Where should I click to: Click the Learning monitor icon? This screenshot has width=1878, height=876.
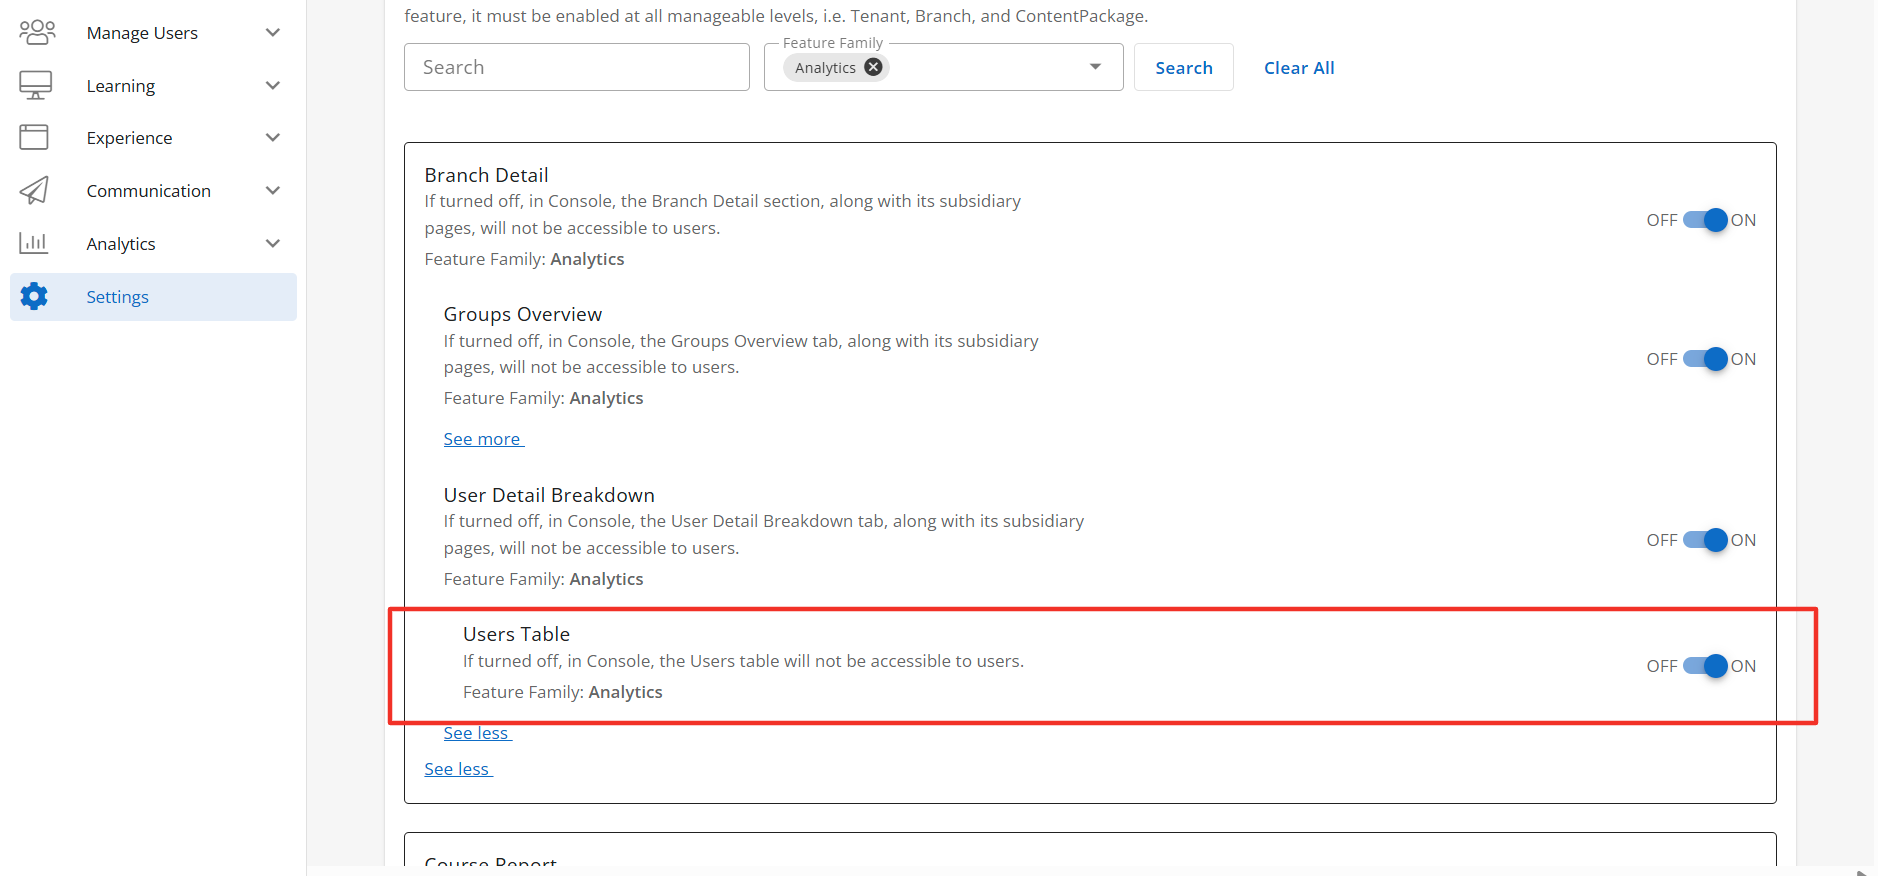point(36,86)
